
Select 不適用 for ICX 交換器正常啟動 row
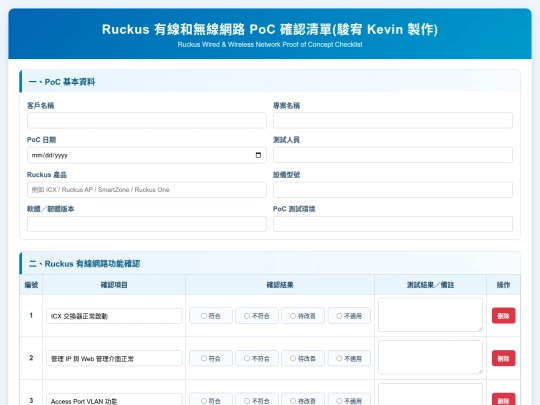349,315
